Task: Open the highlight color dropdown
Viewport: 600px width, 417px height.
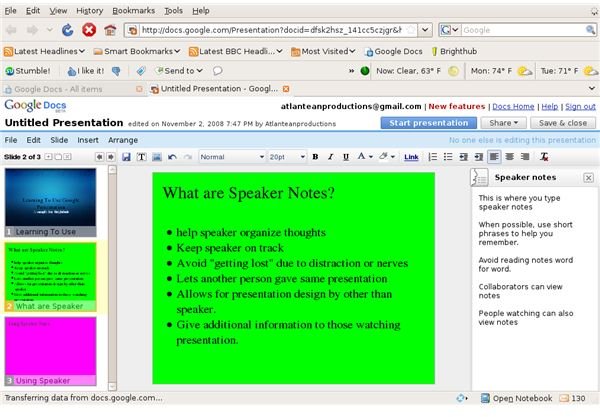Action: tap(387, 157)
